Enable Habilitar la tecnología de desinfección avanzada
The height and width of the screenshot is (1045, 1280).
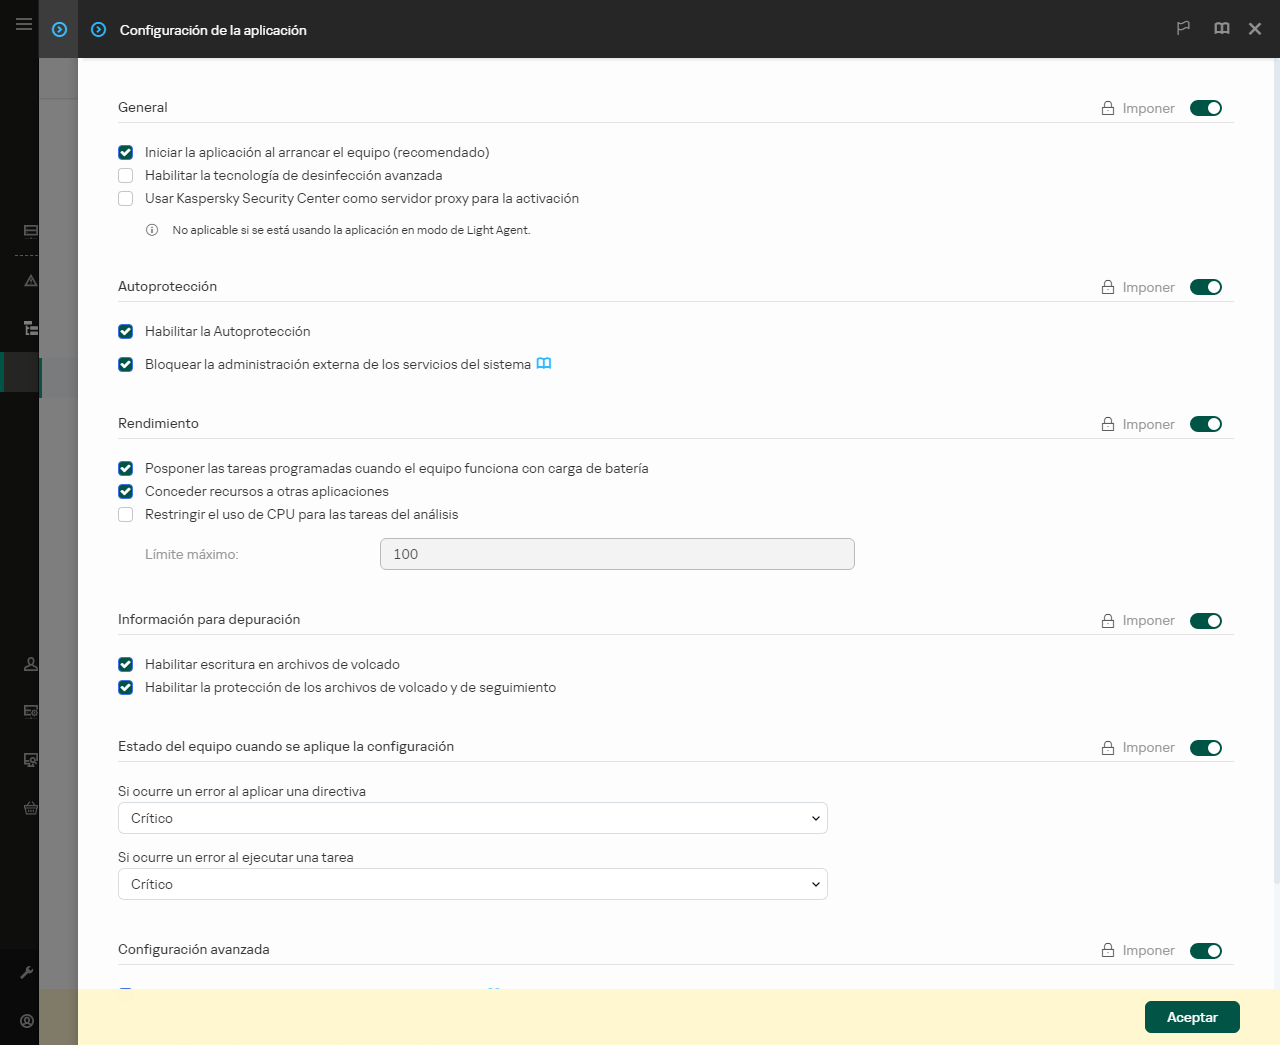tap(125, 175)
